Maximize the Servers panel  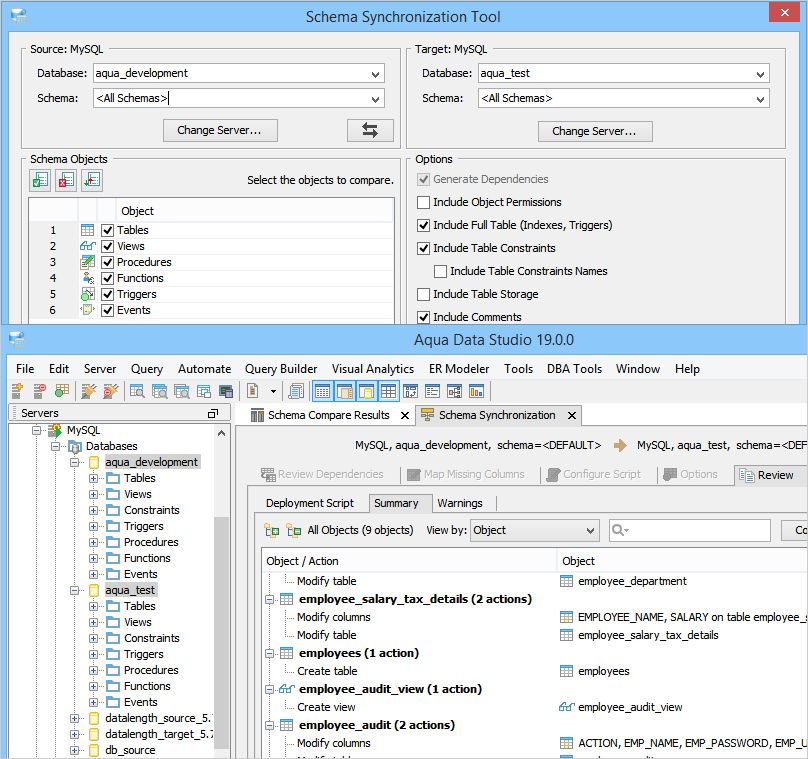click(213, 413)
